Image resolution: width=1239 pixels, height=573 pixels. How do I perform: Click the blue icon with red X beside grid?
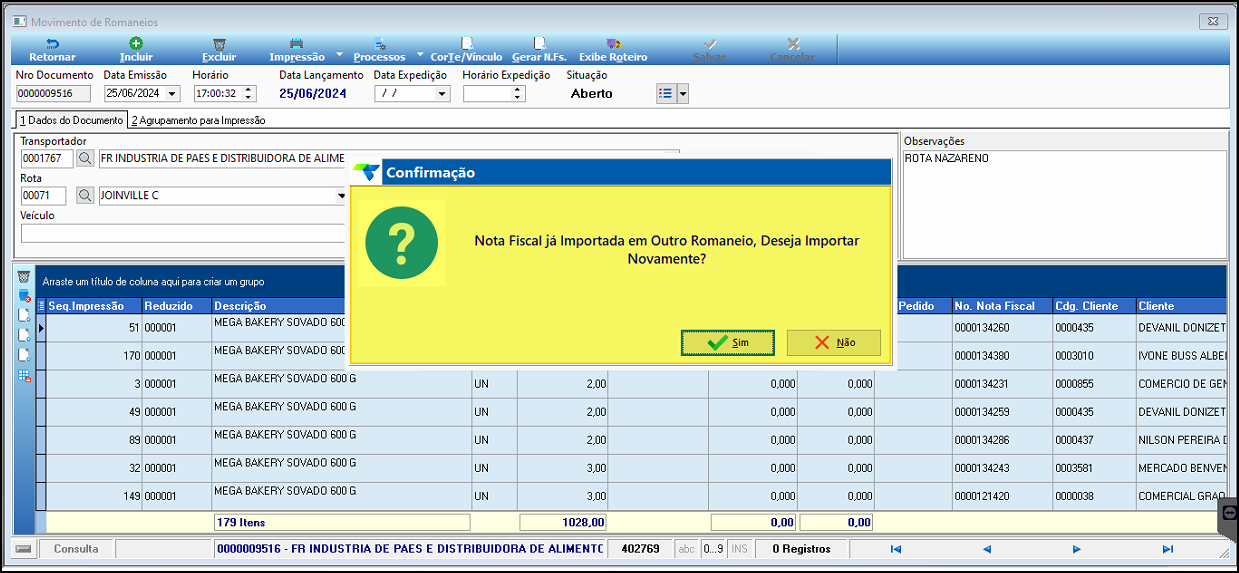[x=24, y=296]
